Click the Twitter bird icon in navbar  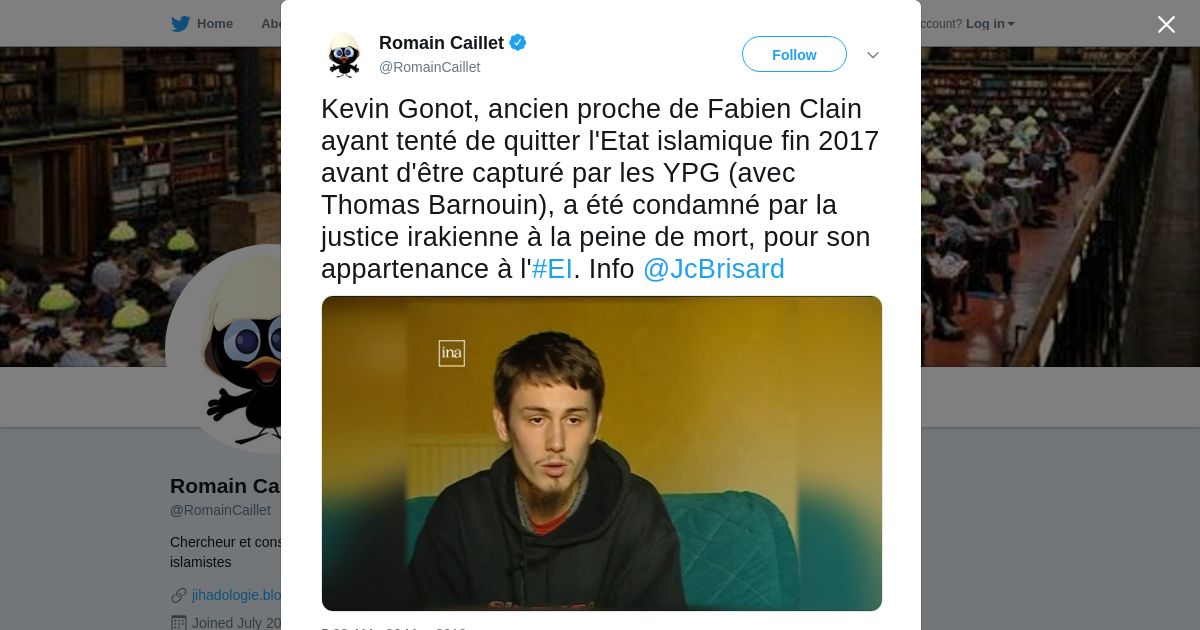(180, 24)
